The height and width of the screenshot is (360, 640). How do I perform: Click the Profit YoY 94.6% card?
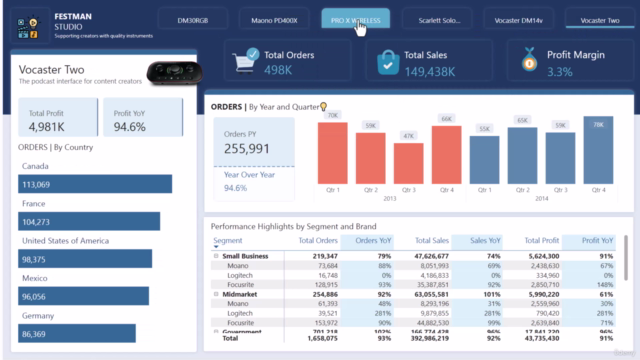[x=143, y=117]
